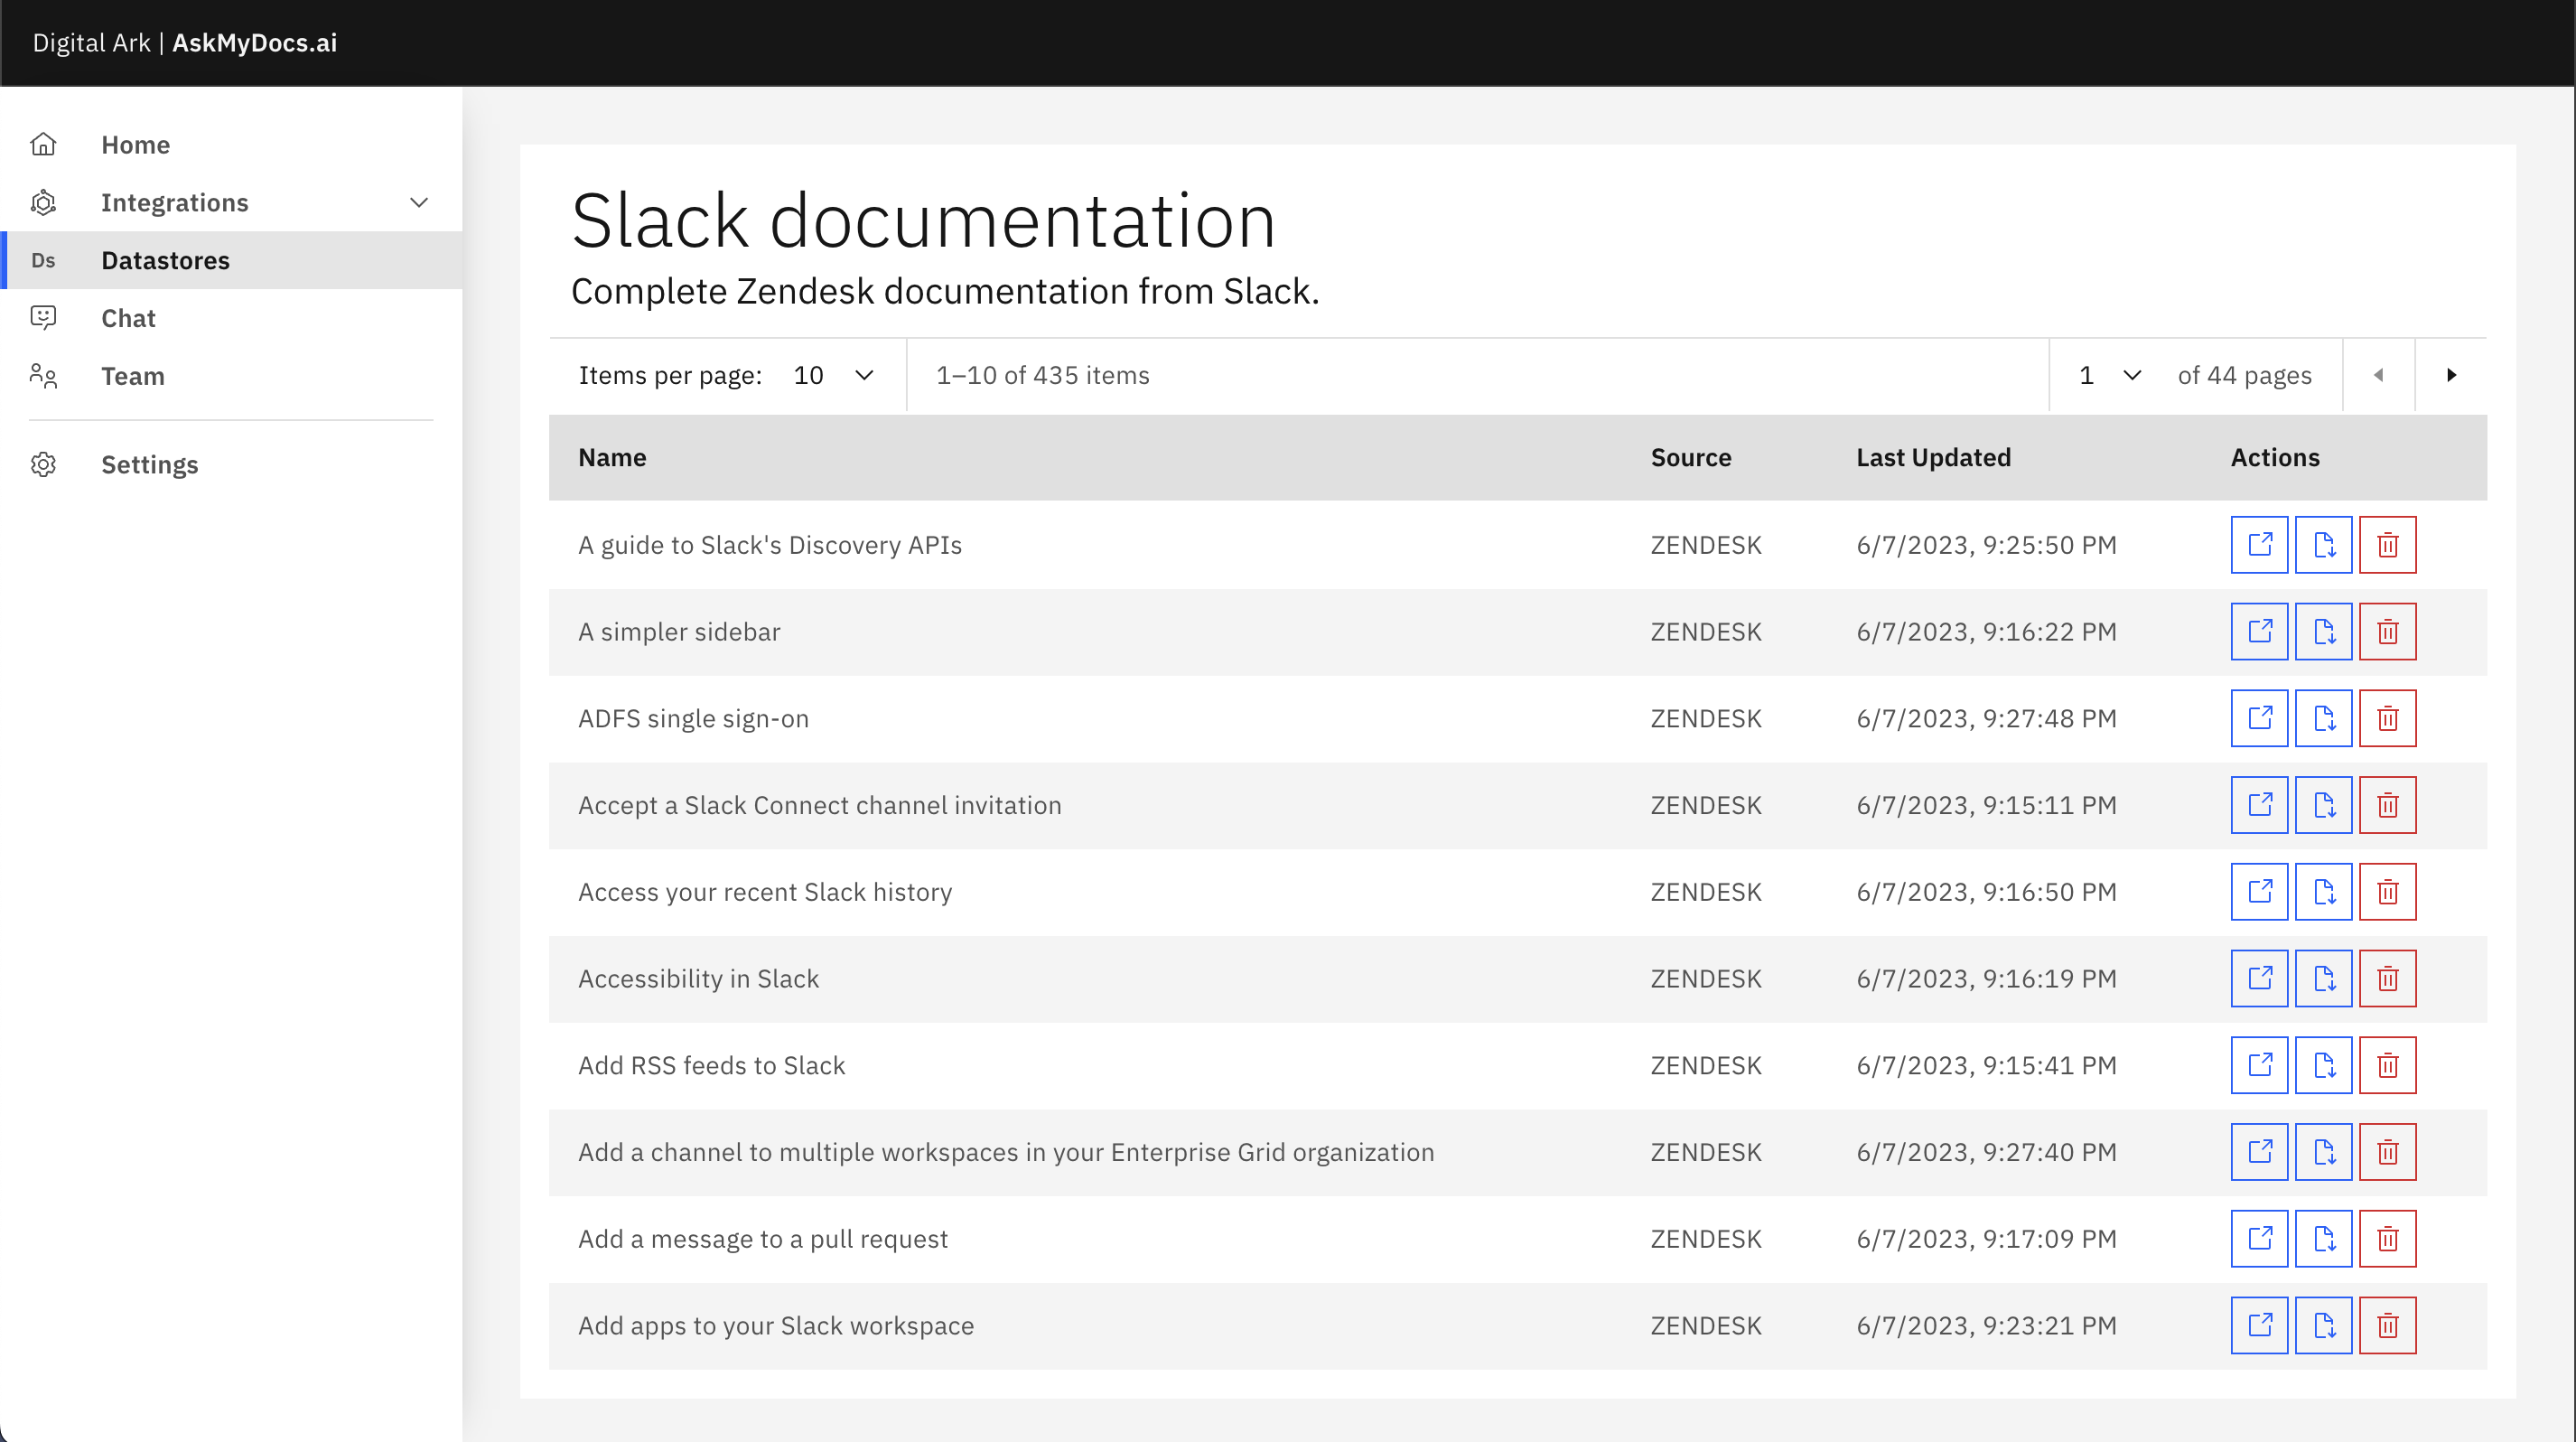
Task: Open external link for Accessibility in Slack
Action: point(2259,979)
